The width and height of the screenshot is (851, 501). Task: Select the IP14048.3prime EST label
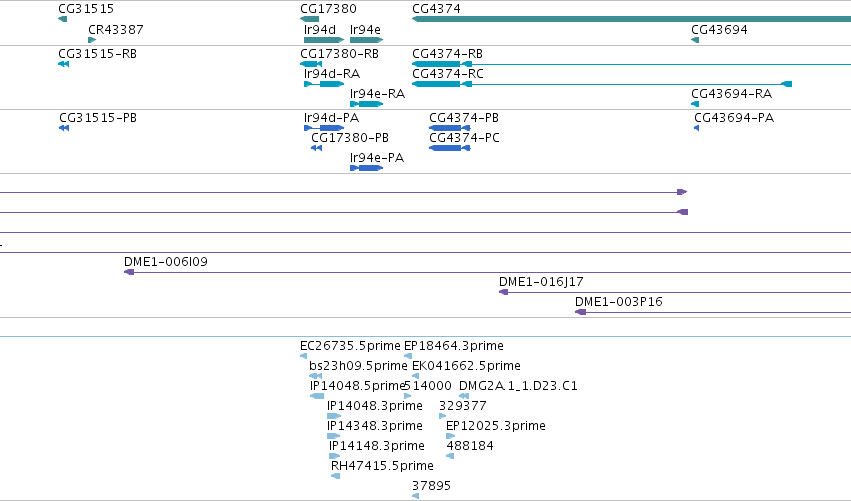(374, 406)
